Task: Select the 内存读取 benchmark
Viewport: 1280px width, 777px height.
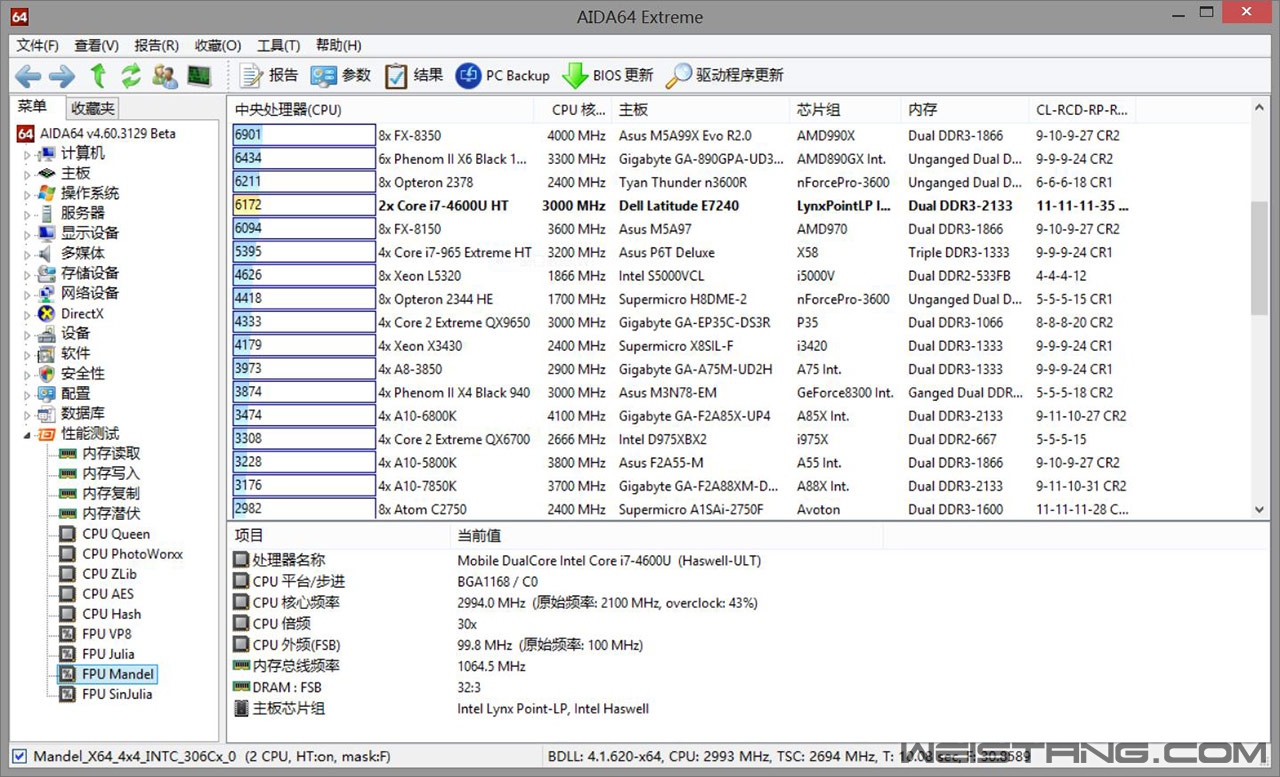Action: coord(111,453)
